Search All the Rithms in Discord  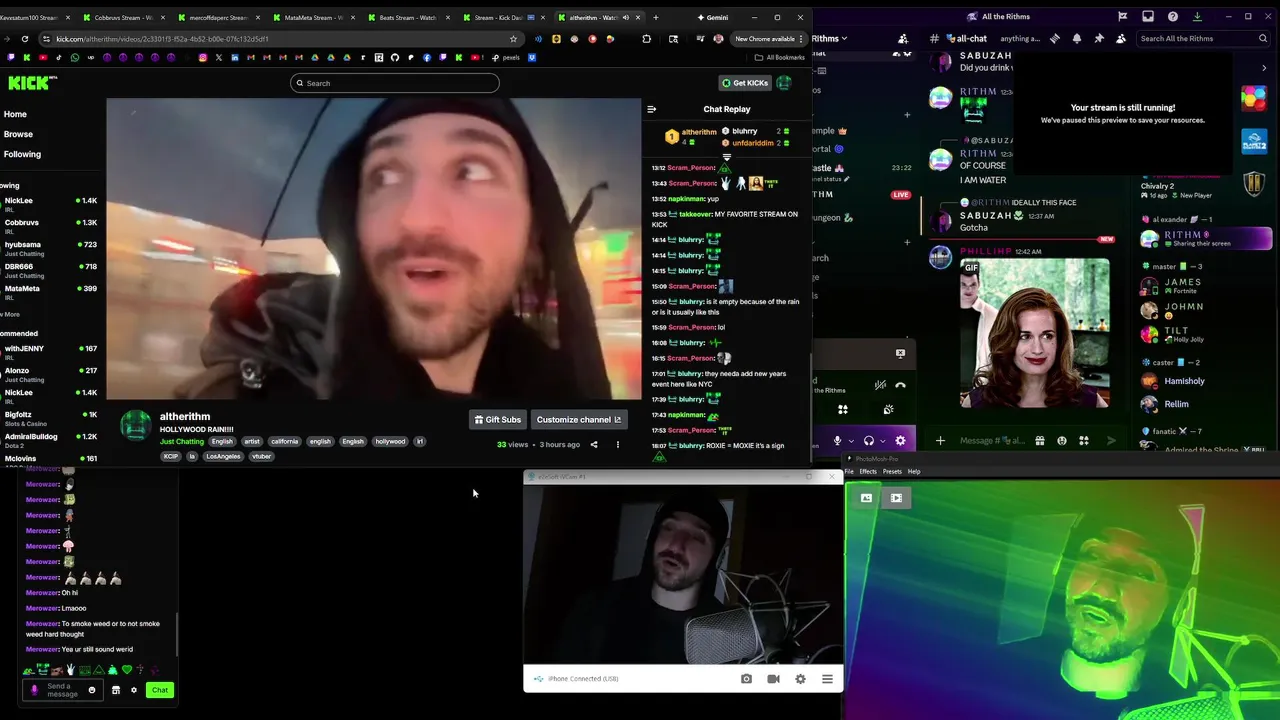point(1204,38)
